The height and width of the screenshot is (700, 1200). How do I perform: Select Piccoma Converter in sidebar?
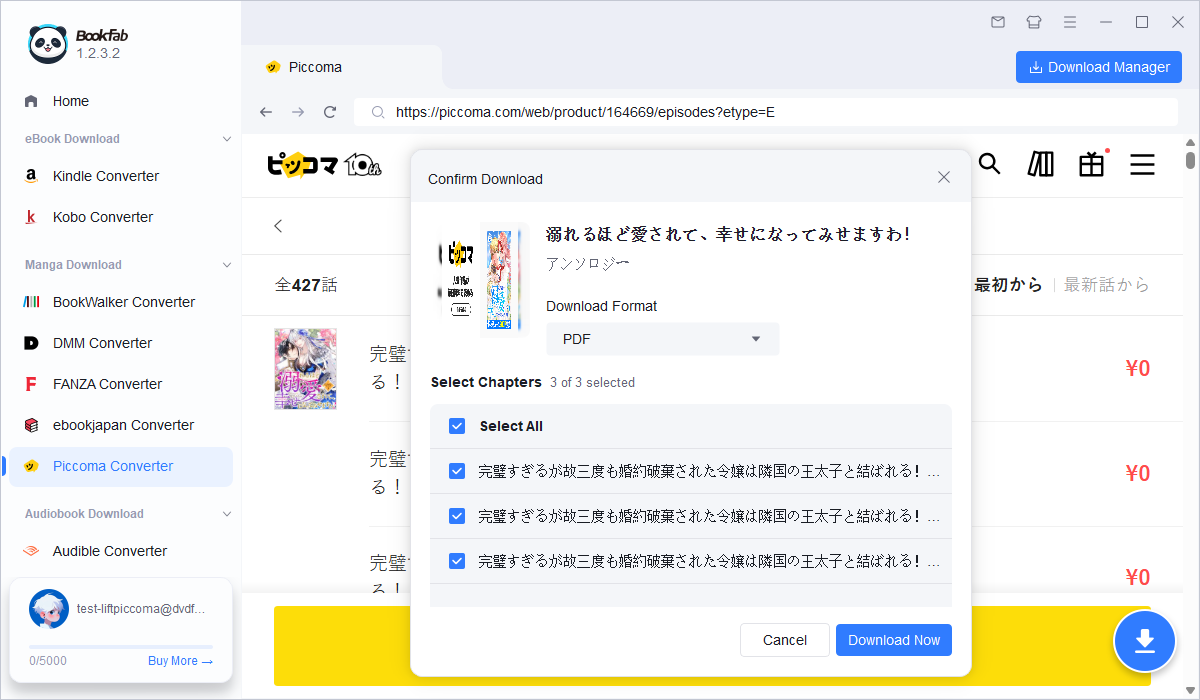pos(120,466)
